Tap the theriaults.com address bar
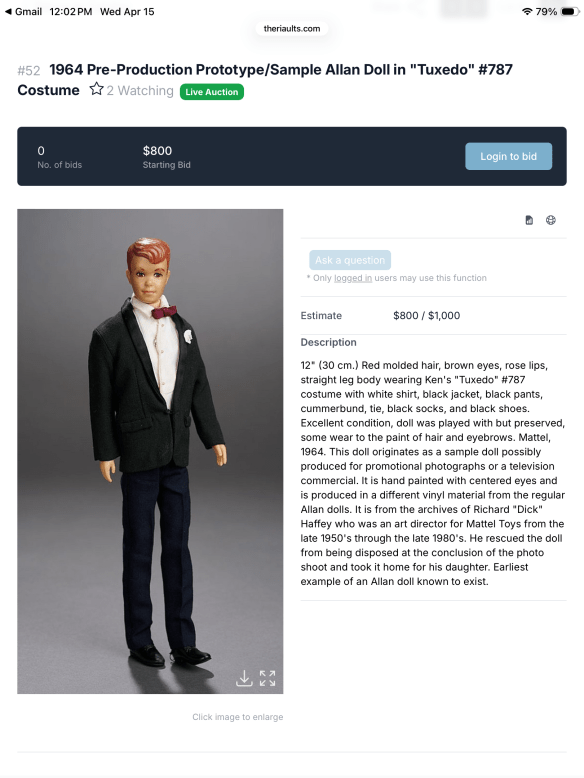584x778 pixels. coord(292,29)
